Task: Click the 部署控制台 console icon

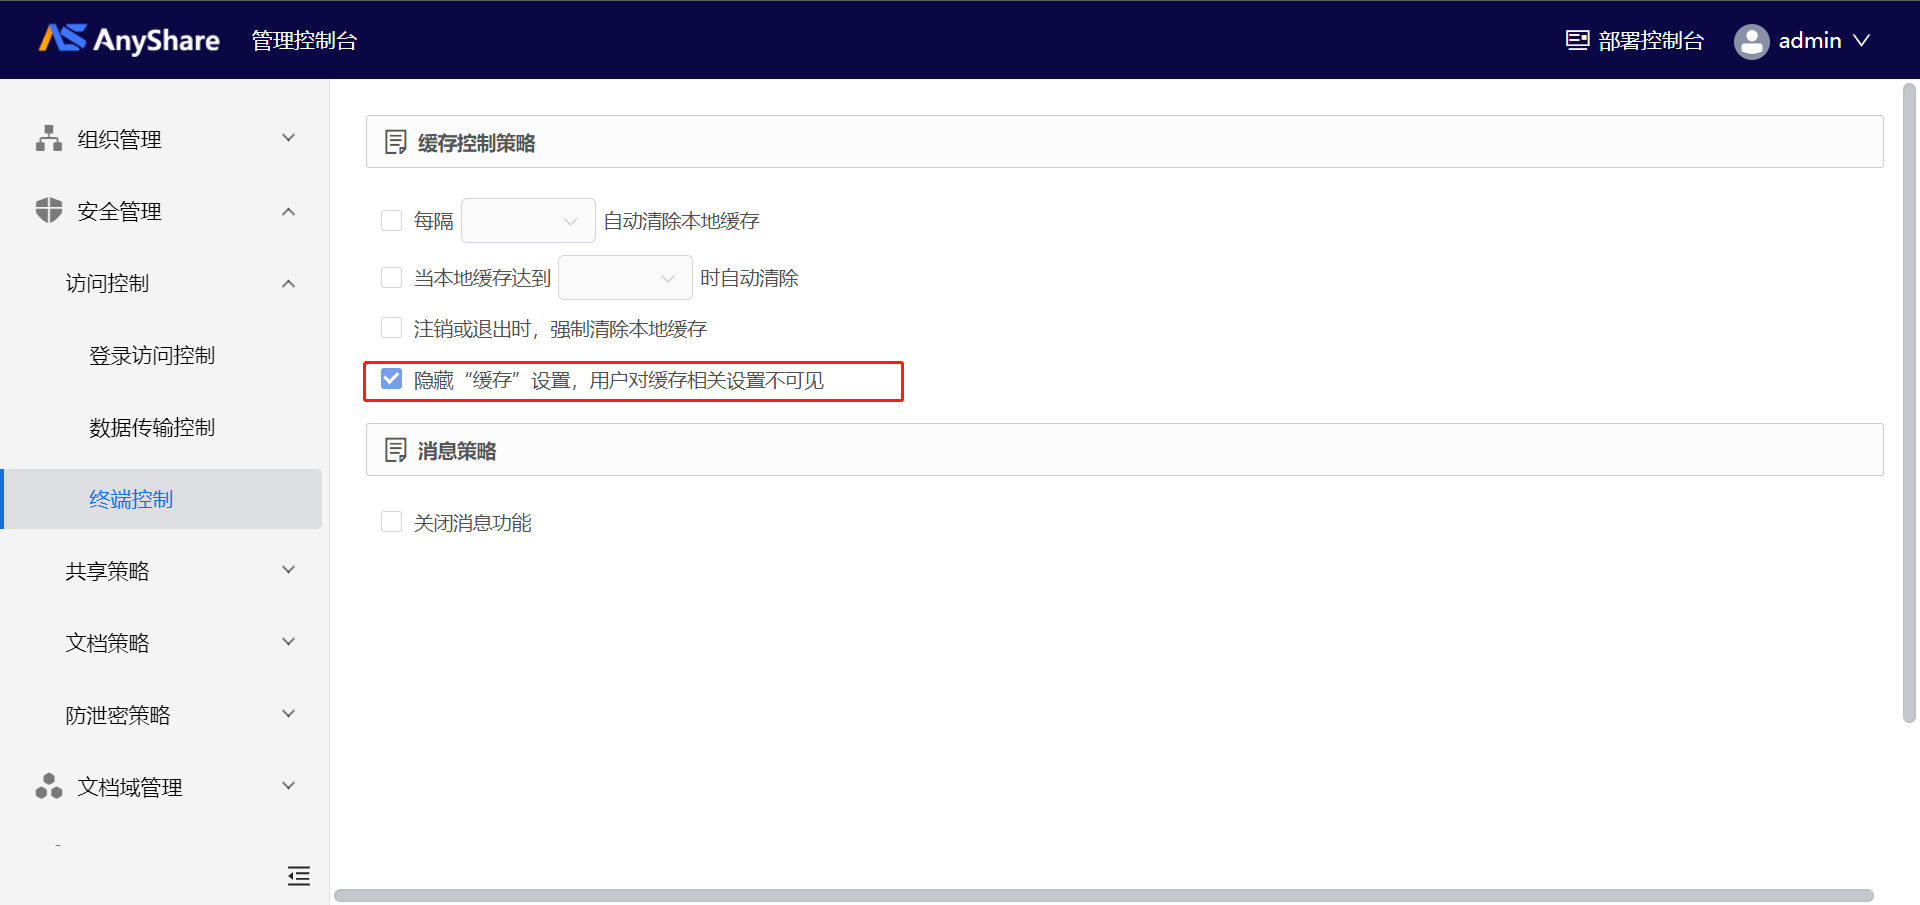Action: (1577, 40)
